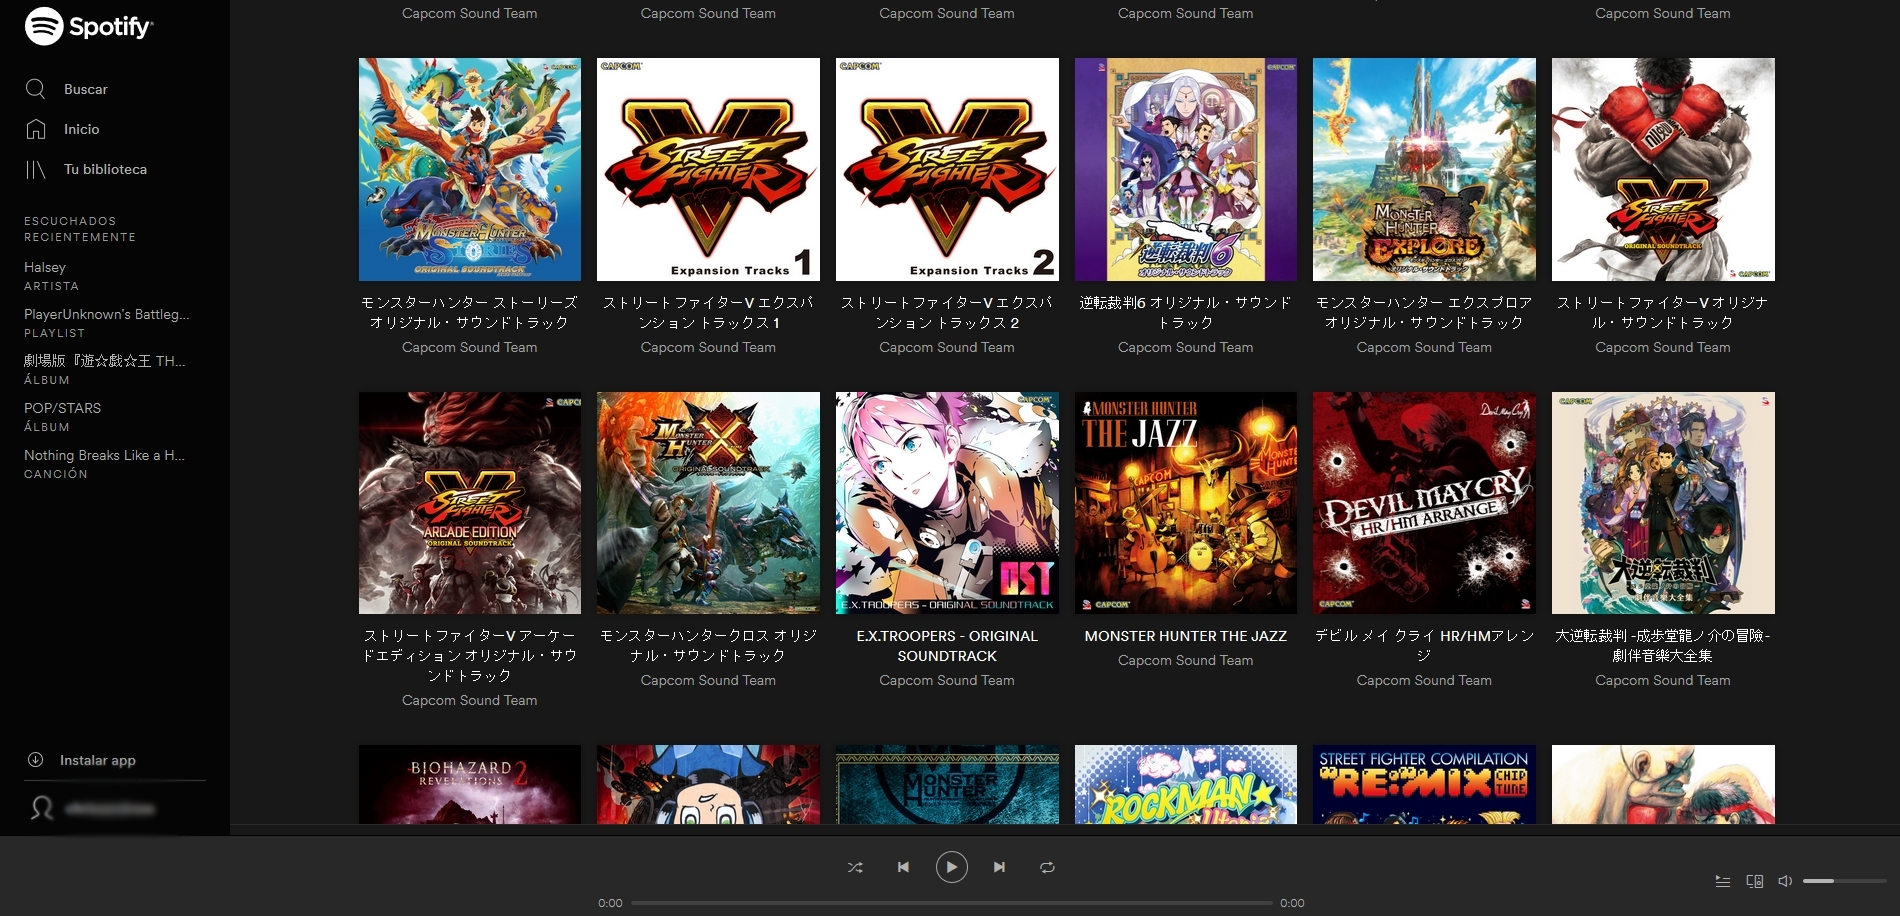This screenshot has height=916, width=1900.
Task: Open the Street Fighter Compilation Re:Mix cover
Action: (1424, 784)
